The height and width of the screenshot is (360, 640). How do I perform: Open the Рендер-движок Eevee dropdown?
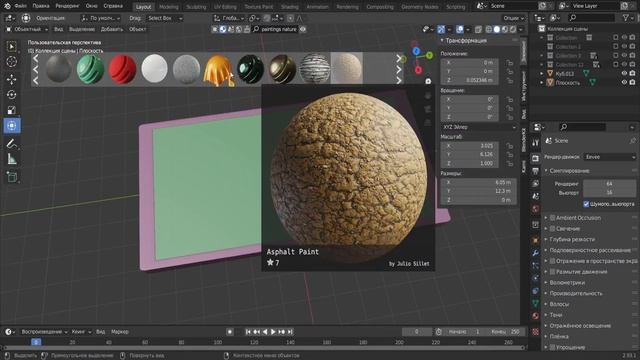tap(610, 157)
